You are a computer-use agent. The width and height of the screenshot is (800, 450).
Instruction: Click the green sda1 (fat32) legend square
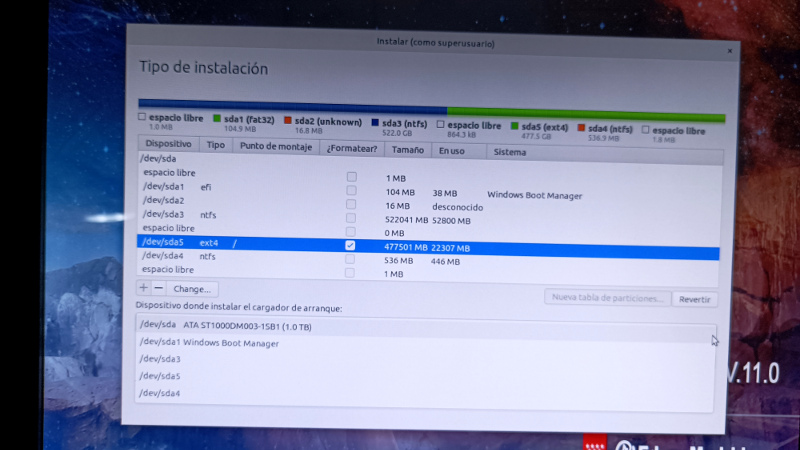pos(216,119)
